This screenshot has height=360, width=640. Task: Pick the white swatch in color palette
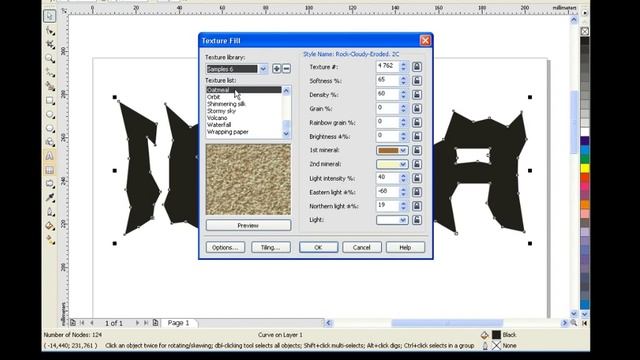(x=585, y=132)
